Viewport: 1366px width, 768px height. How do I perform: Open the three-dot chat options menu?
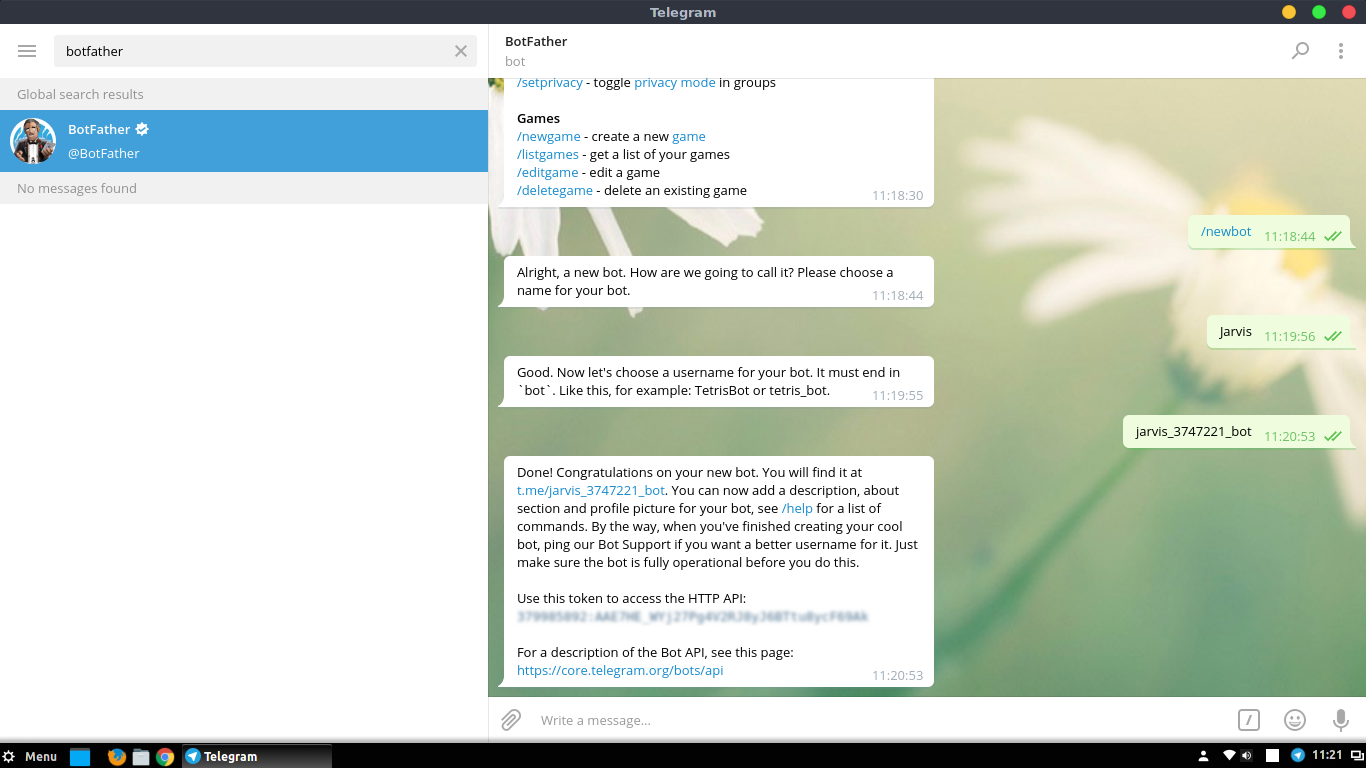(1341, 51)
